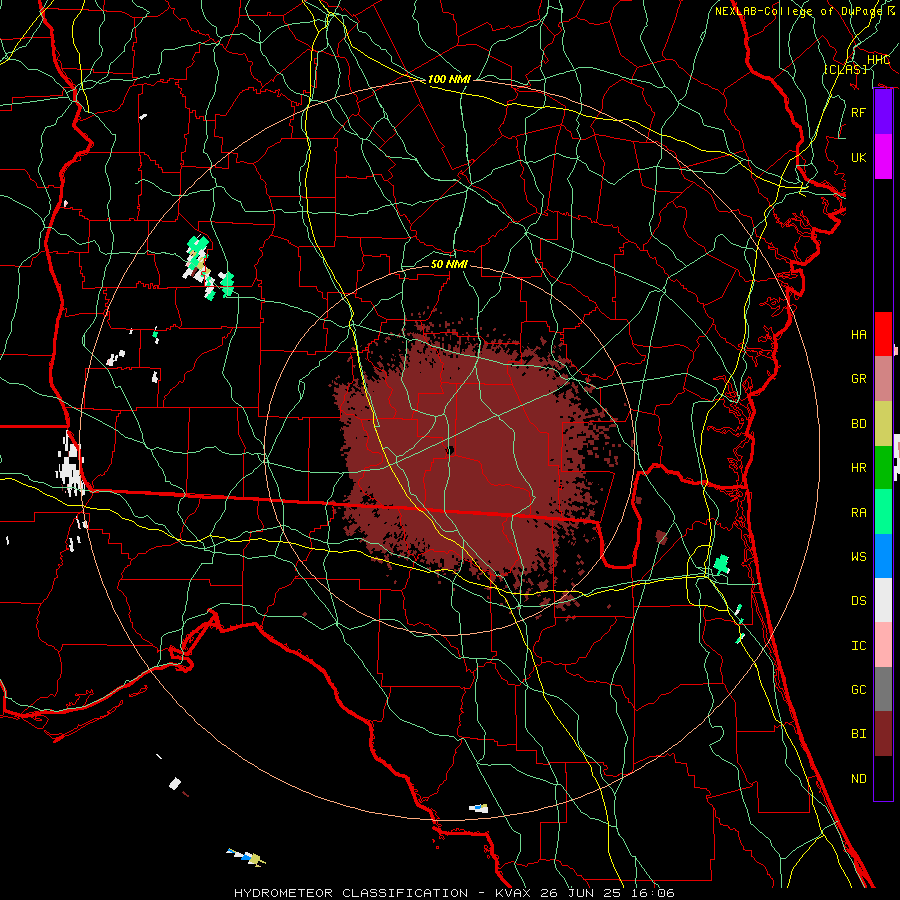Click the ND legend label
This screenshot has width=900, height=900.
(x=858, y=778)
